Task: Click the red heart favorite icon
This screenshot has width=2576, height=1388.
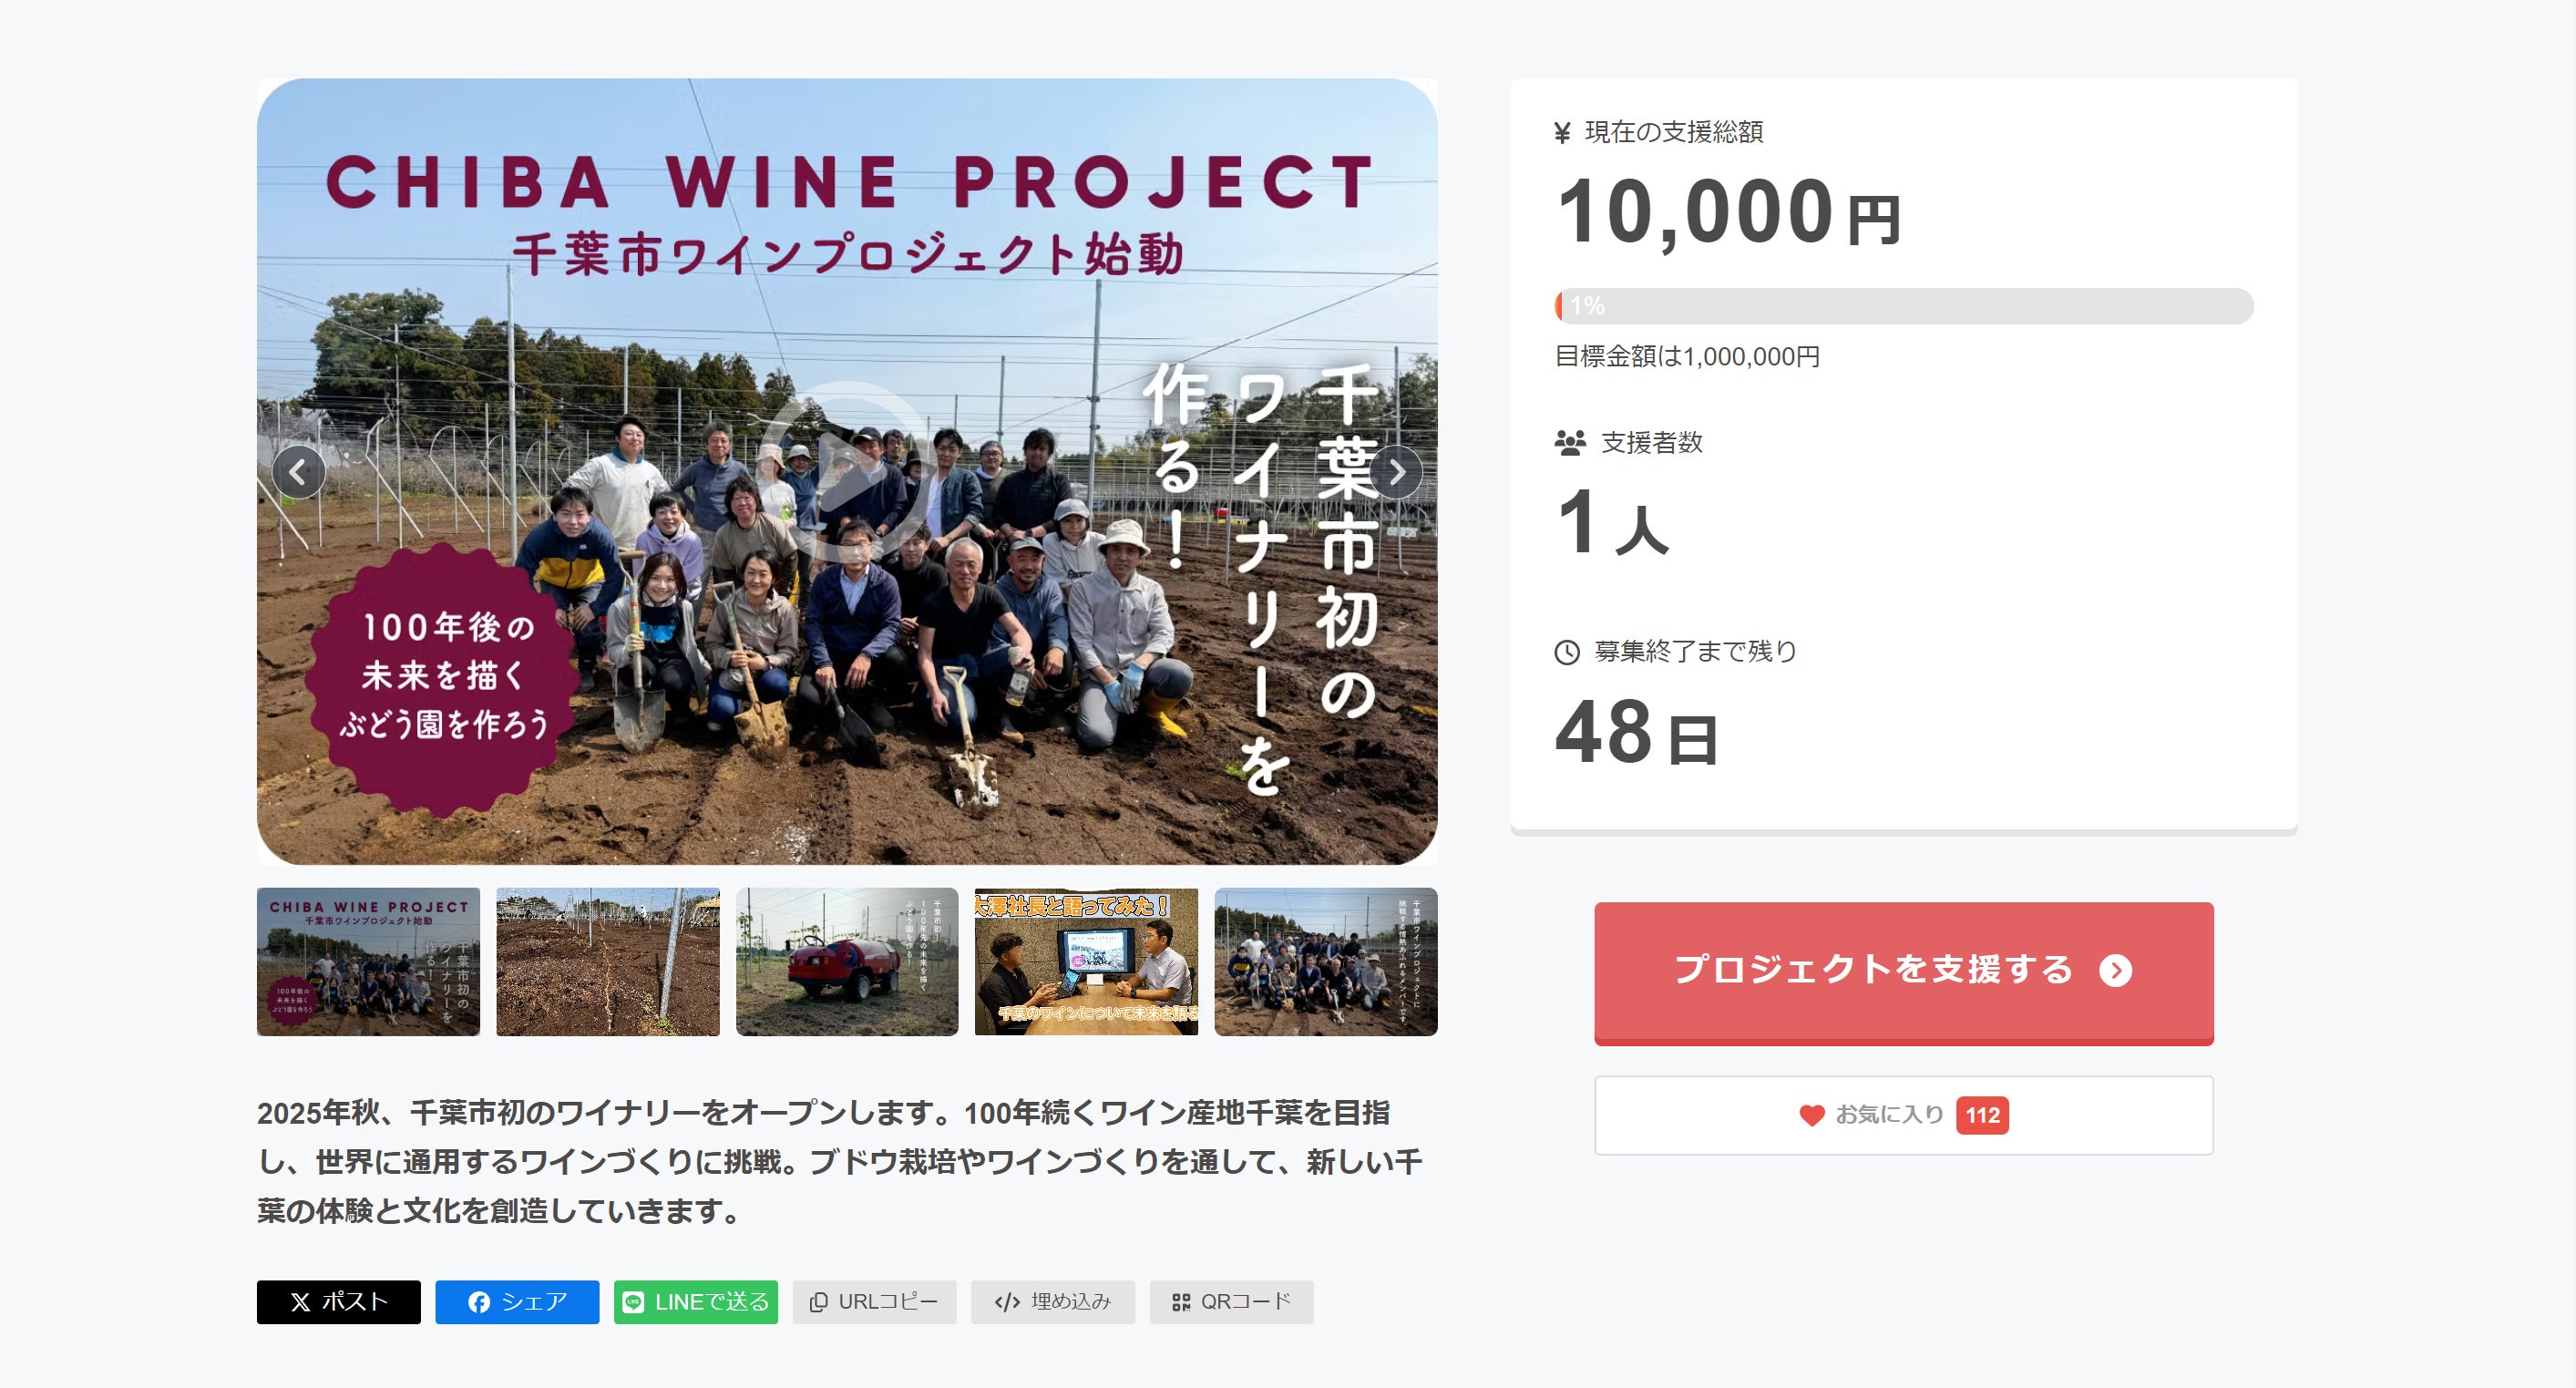Action: pyautogui.click(x=1811, y=1115)
